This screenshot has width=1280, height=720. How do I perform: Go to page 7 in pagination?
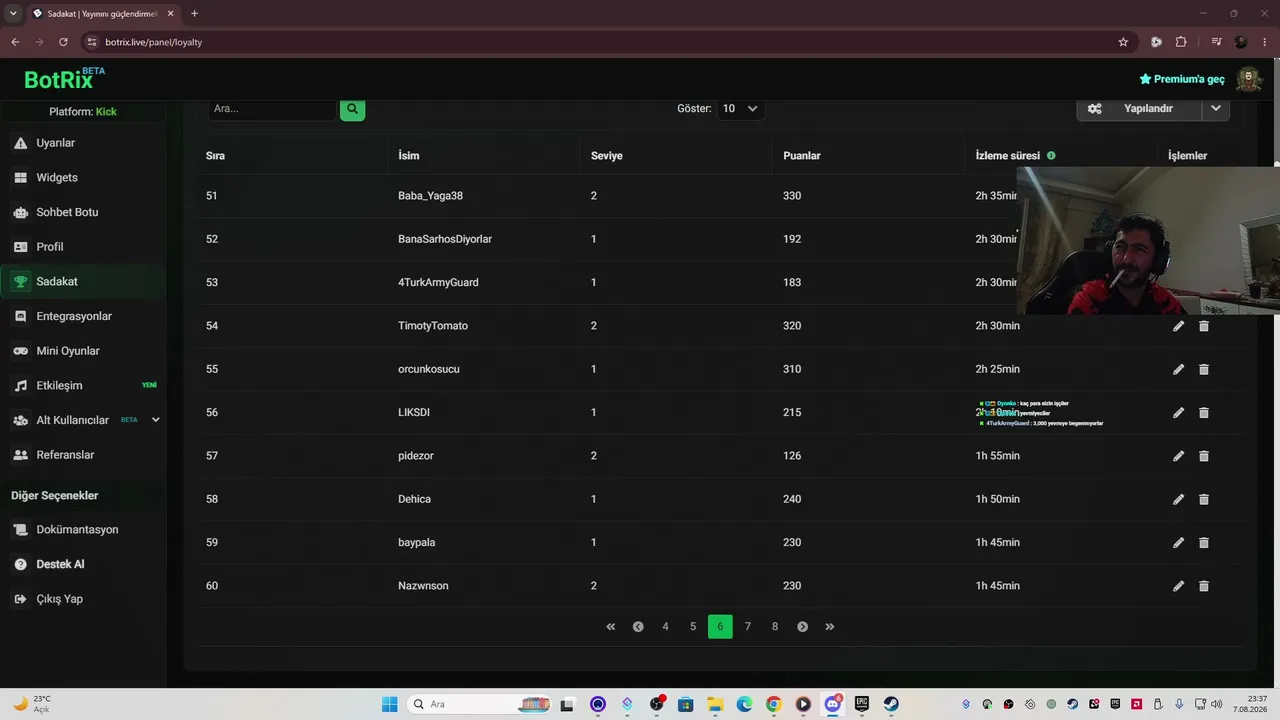click(747, 627)
